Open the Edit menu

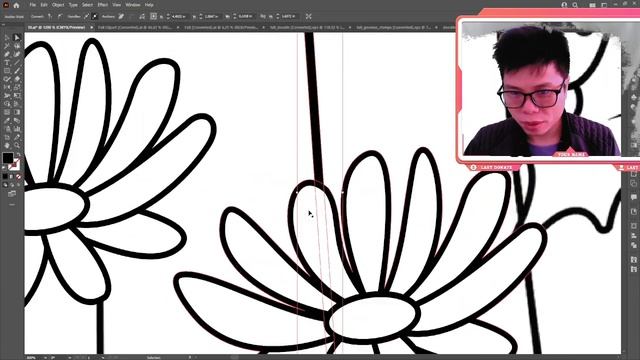(44, 5)
